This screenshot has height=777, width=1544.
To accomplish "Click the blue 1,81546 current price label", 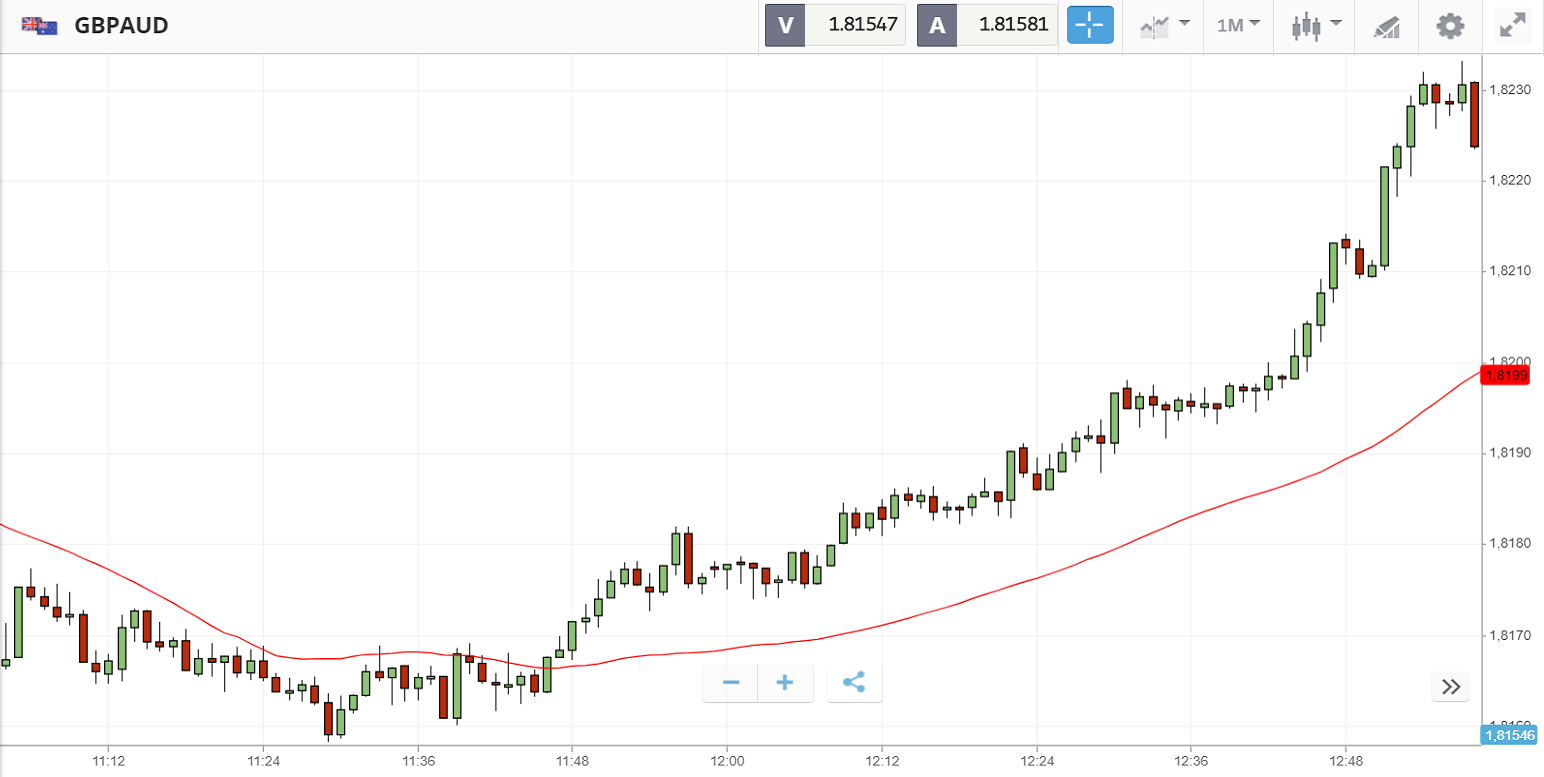I will click(1509, 735).
